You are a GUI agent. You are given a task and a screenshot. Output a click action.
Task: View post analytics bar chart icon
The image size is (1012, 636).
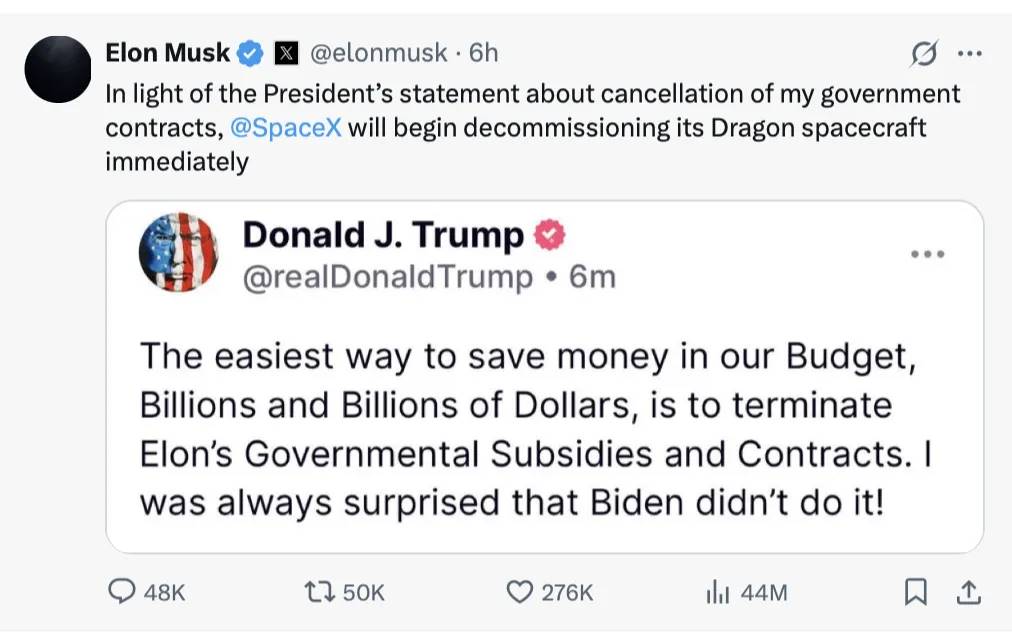pos(718,593)
